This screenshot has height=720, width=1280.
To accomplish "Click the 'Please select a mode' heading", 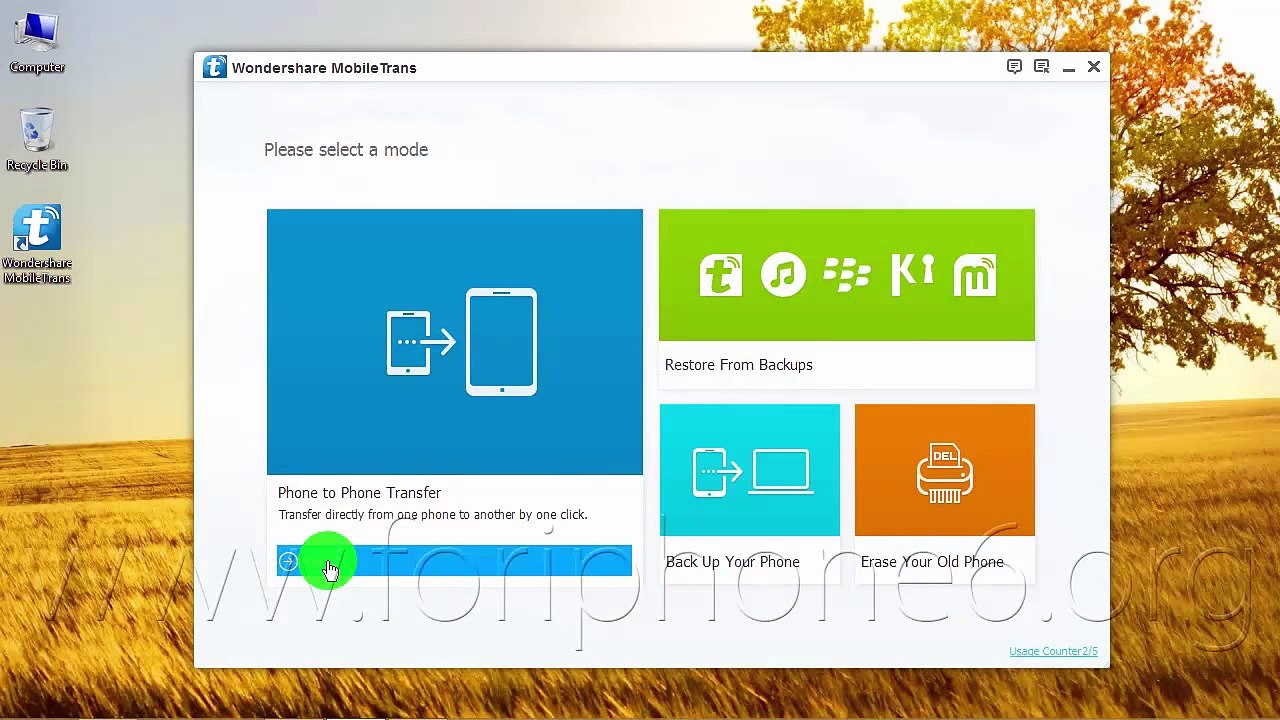I will 346,150.
